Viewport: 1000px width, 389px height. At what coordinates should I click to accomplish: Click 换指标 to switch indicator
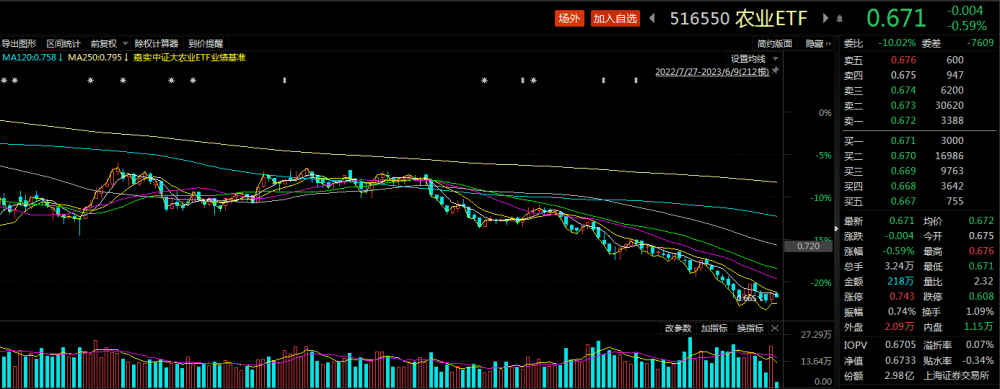[750, 328]
